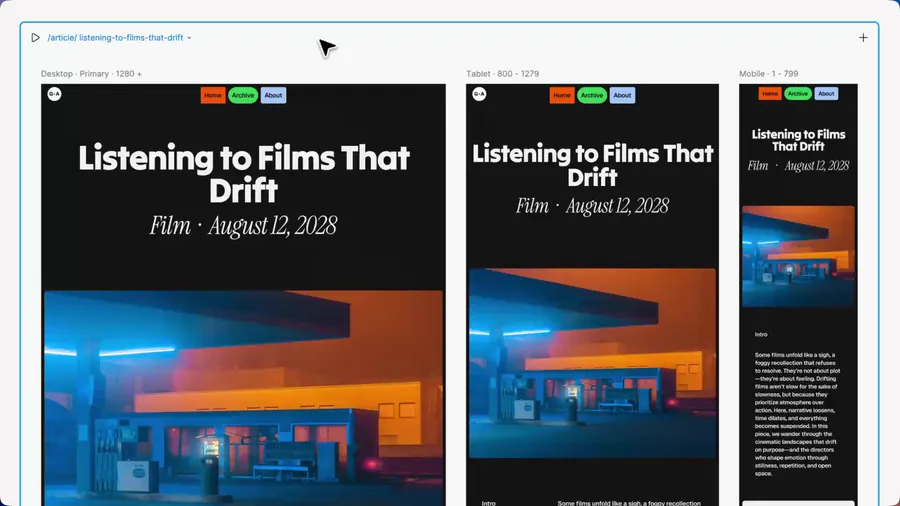Click the plus icon to add breakpoint
Viewport: 900px width, 506px height.
pyautogui.click(x=863, y=38)
